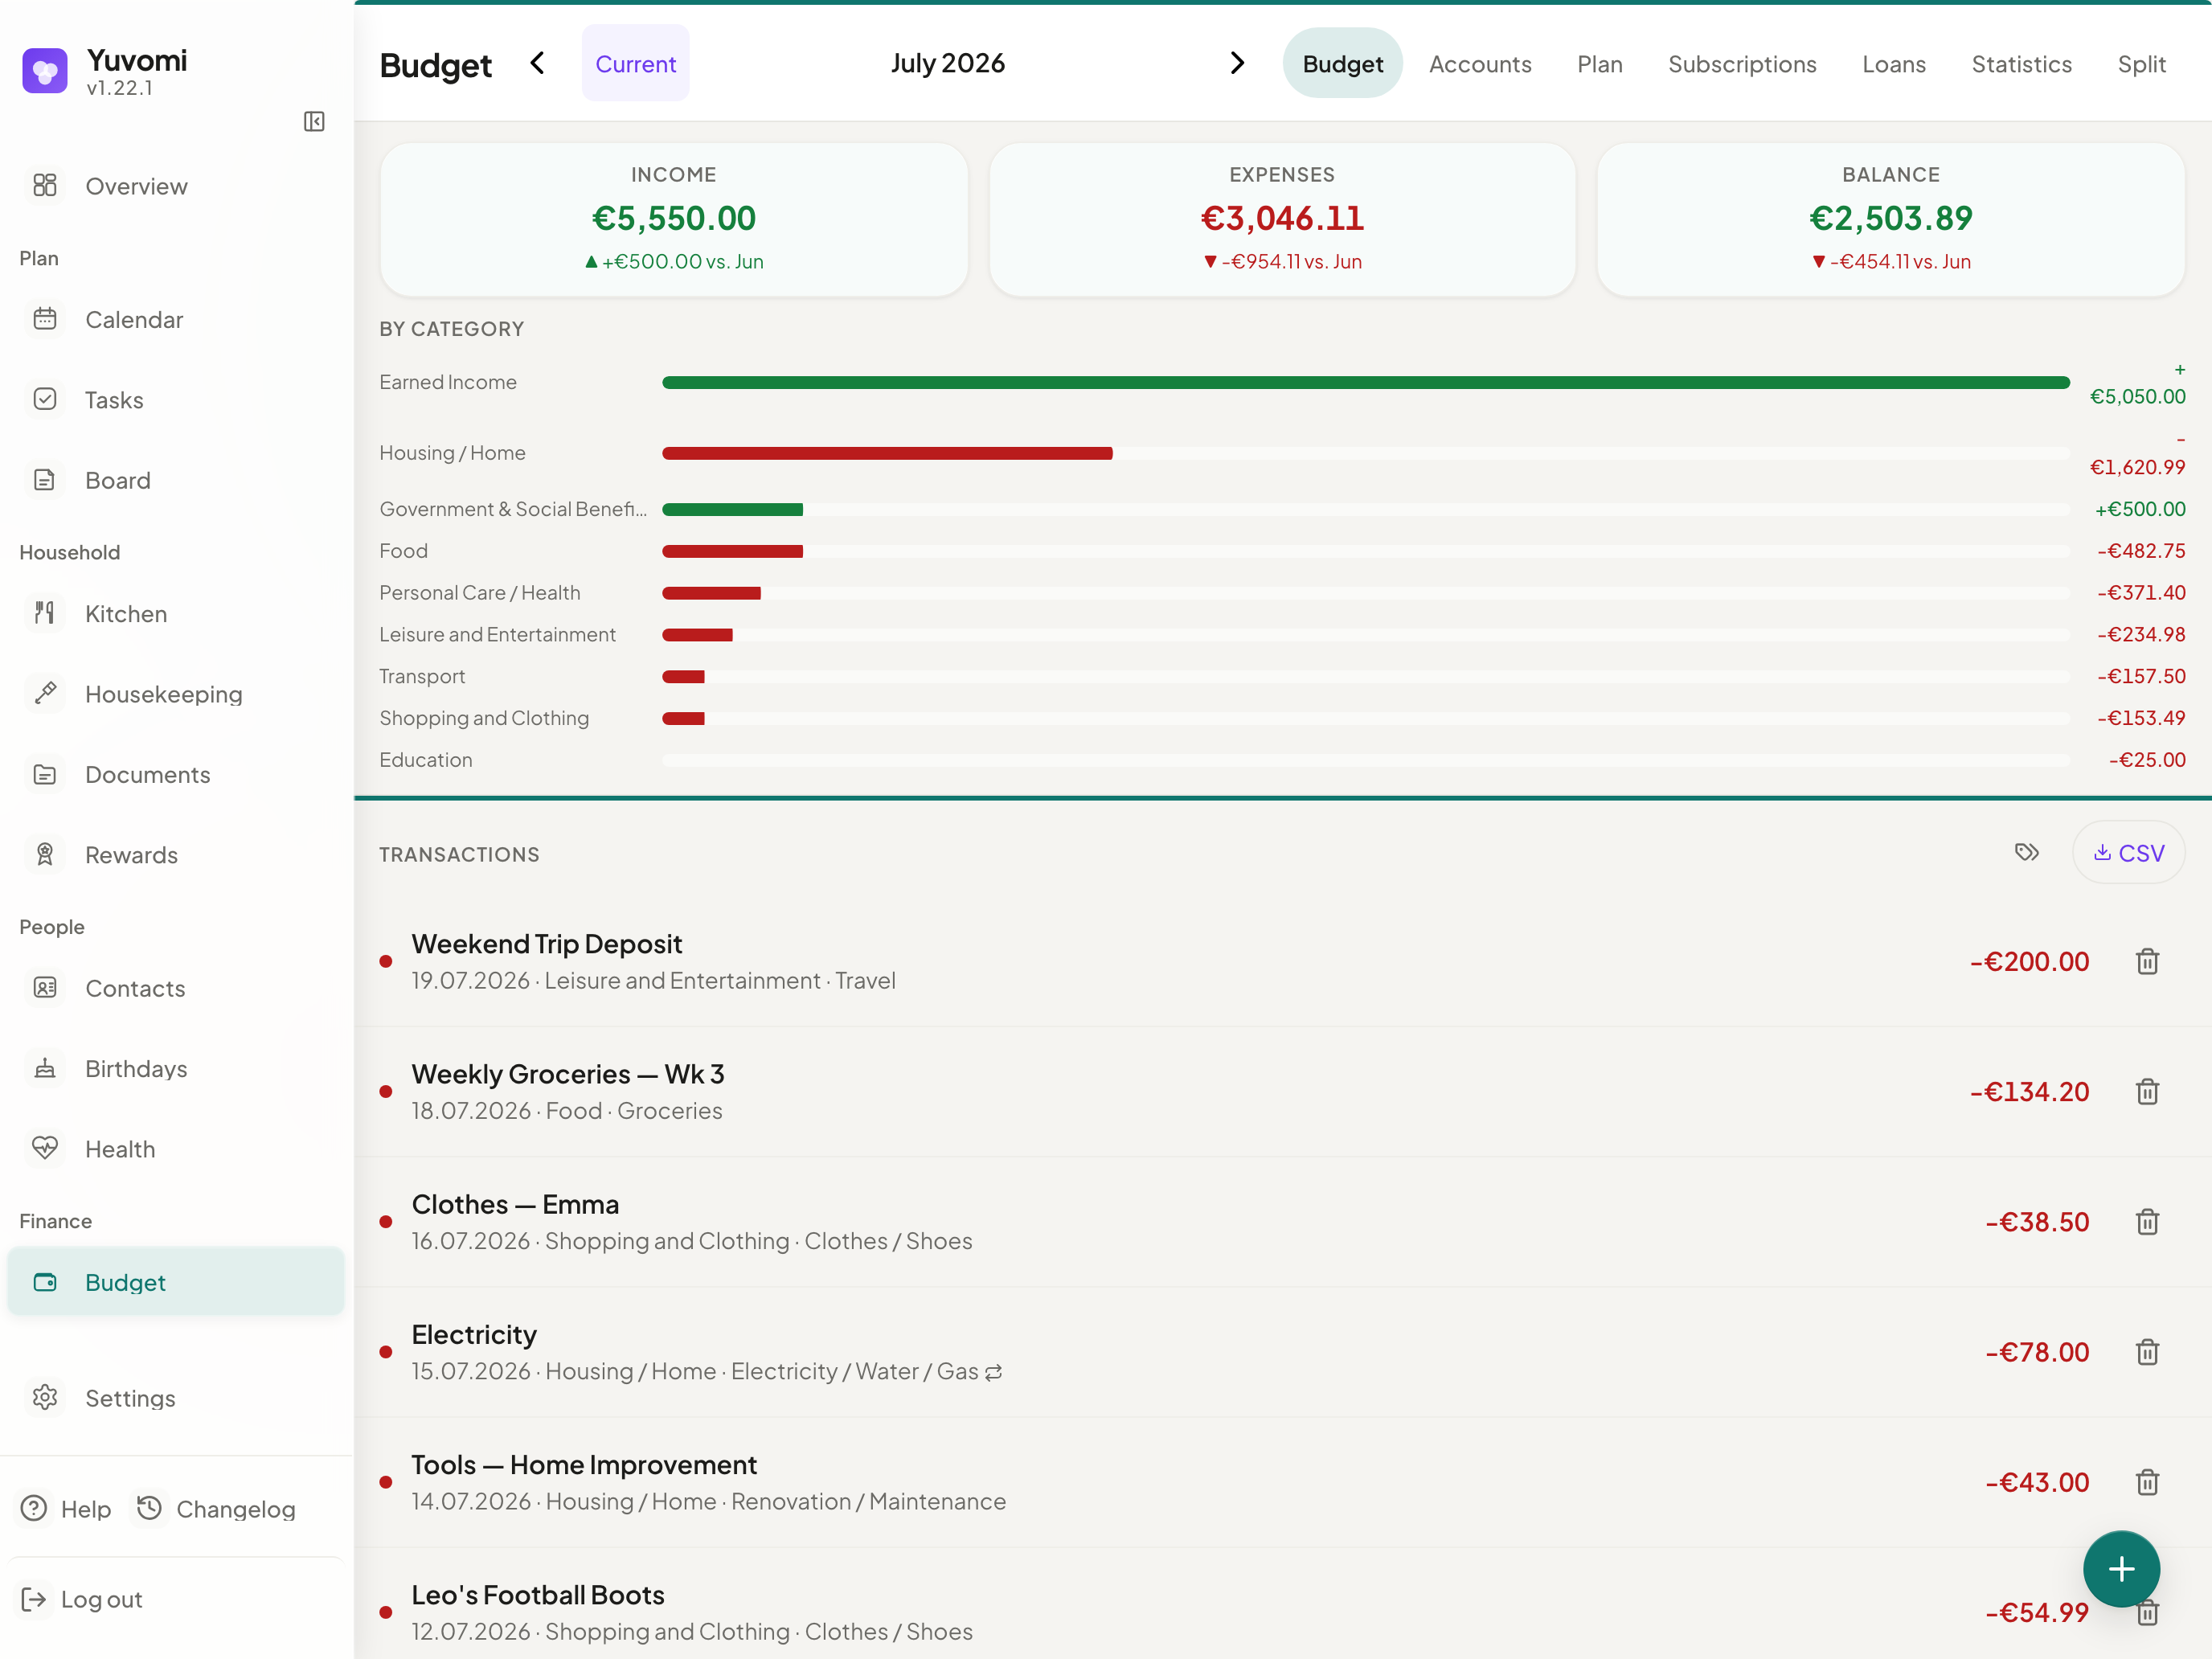Switch to the Split tab

(2141, 63)
